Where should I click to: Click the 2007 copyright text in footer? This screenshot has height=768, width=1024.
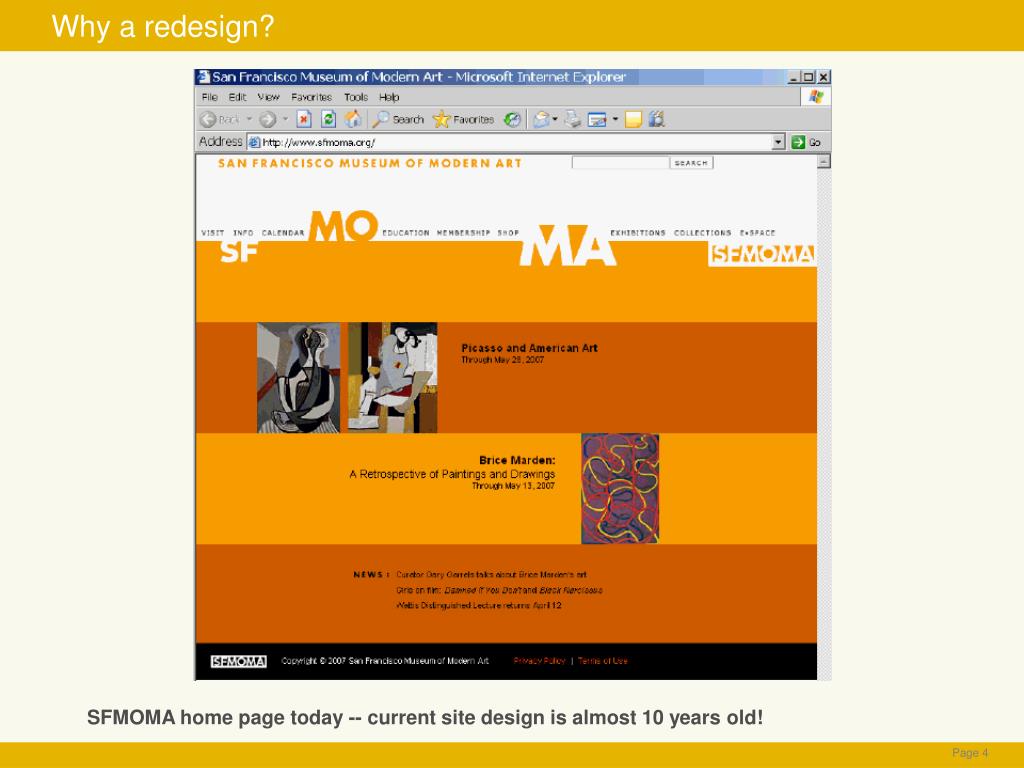[x=385, y=661]
